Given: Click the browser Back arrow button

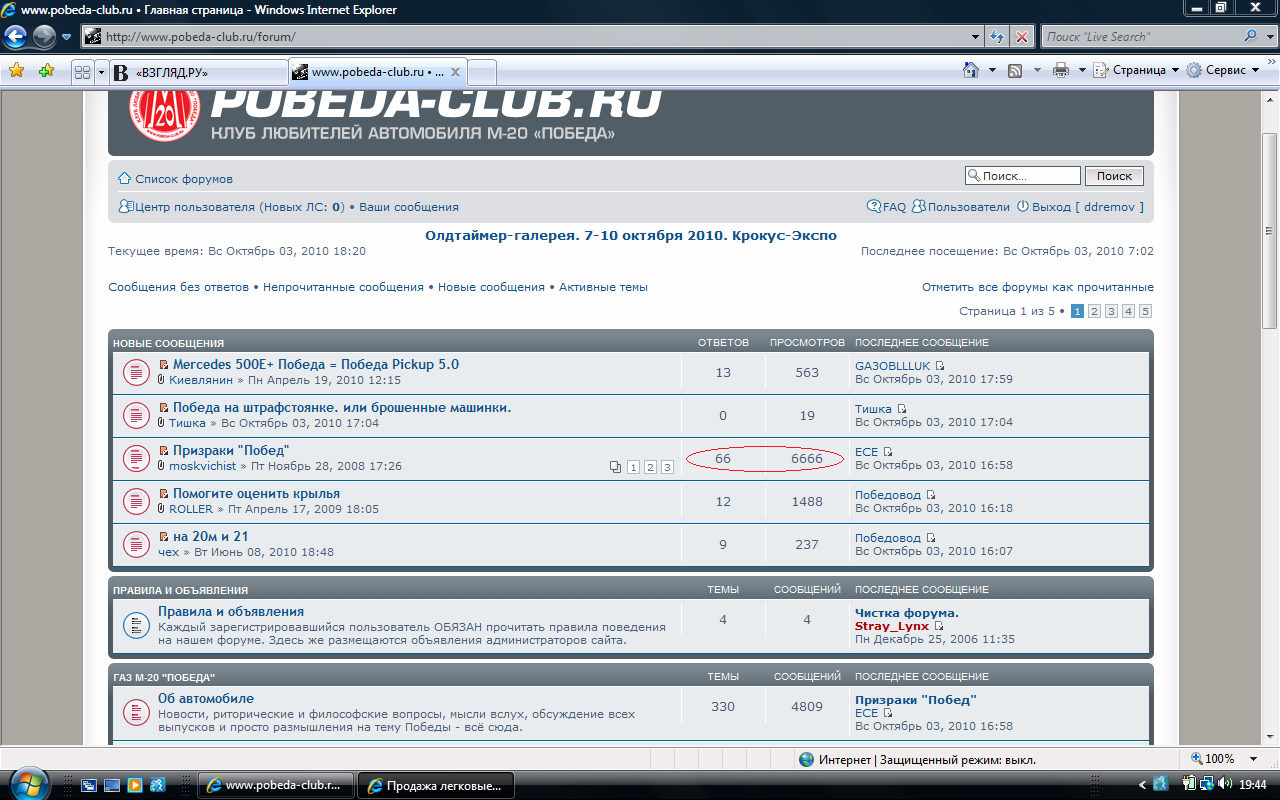Looking at the screenshot, I should (16, 37).
